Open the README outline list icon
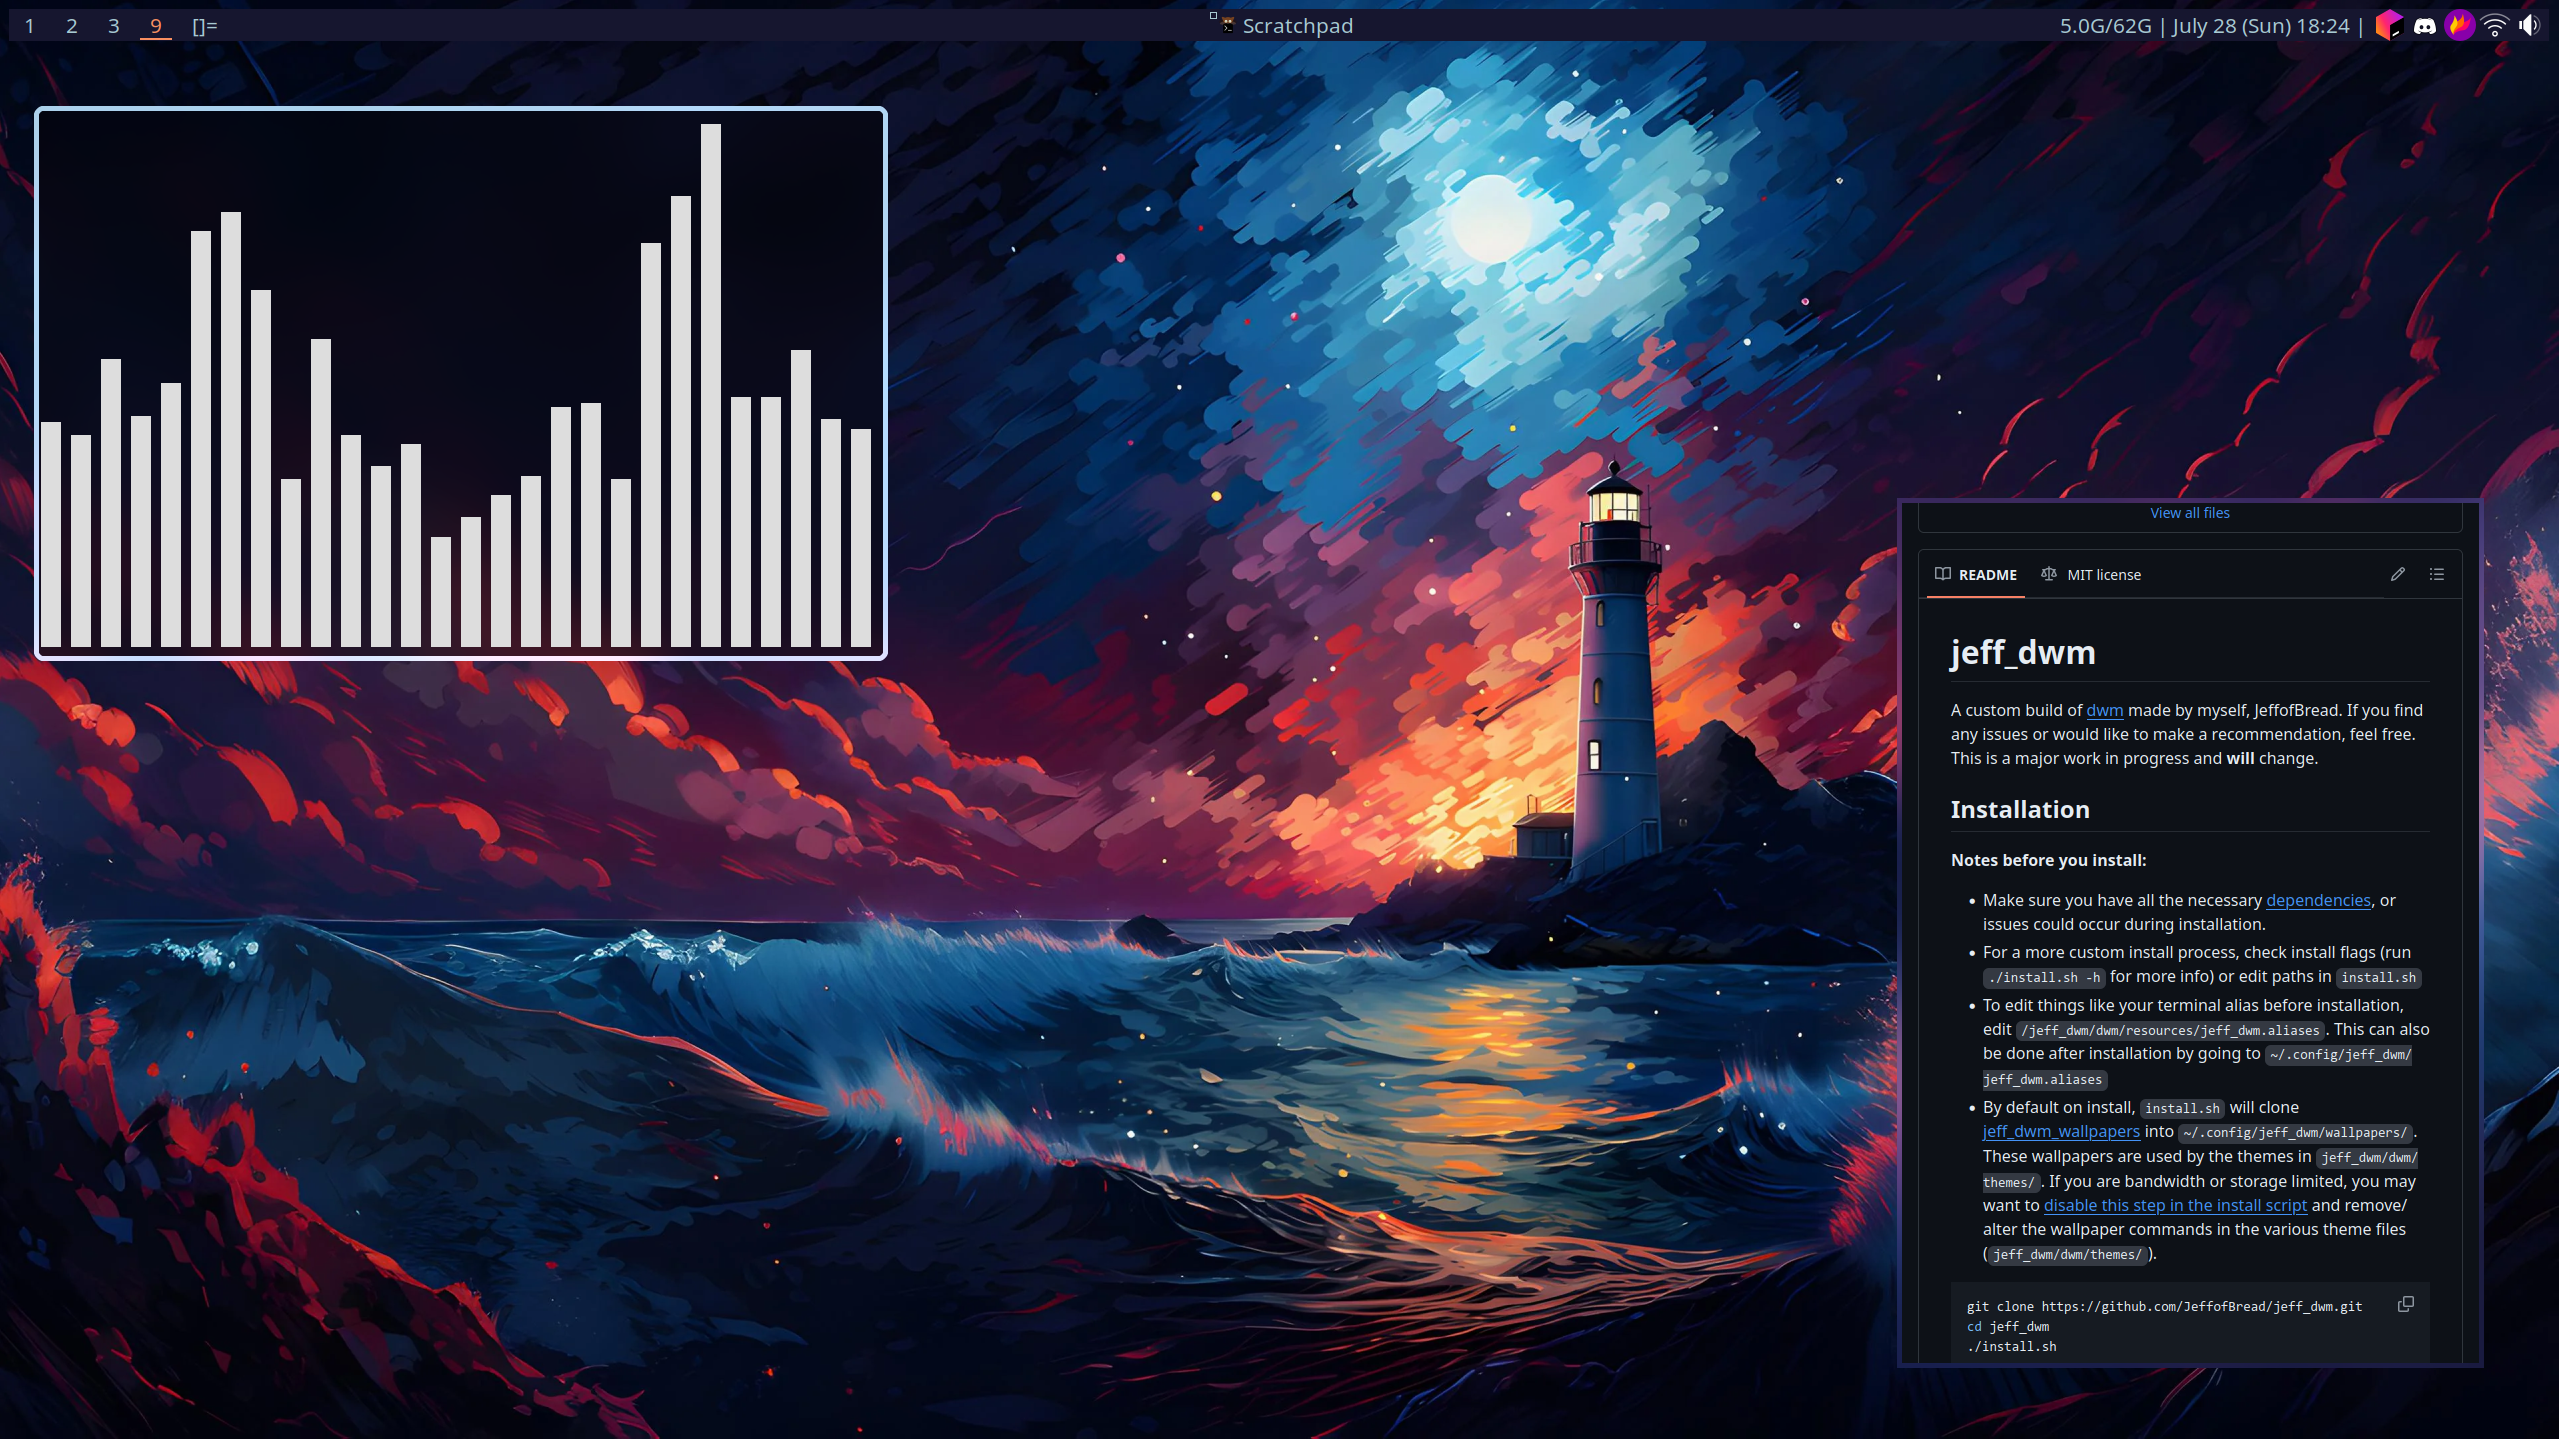The height and width of the screenshot is (1439, 2559). point(2437,574)
